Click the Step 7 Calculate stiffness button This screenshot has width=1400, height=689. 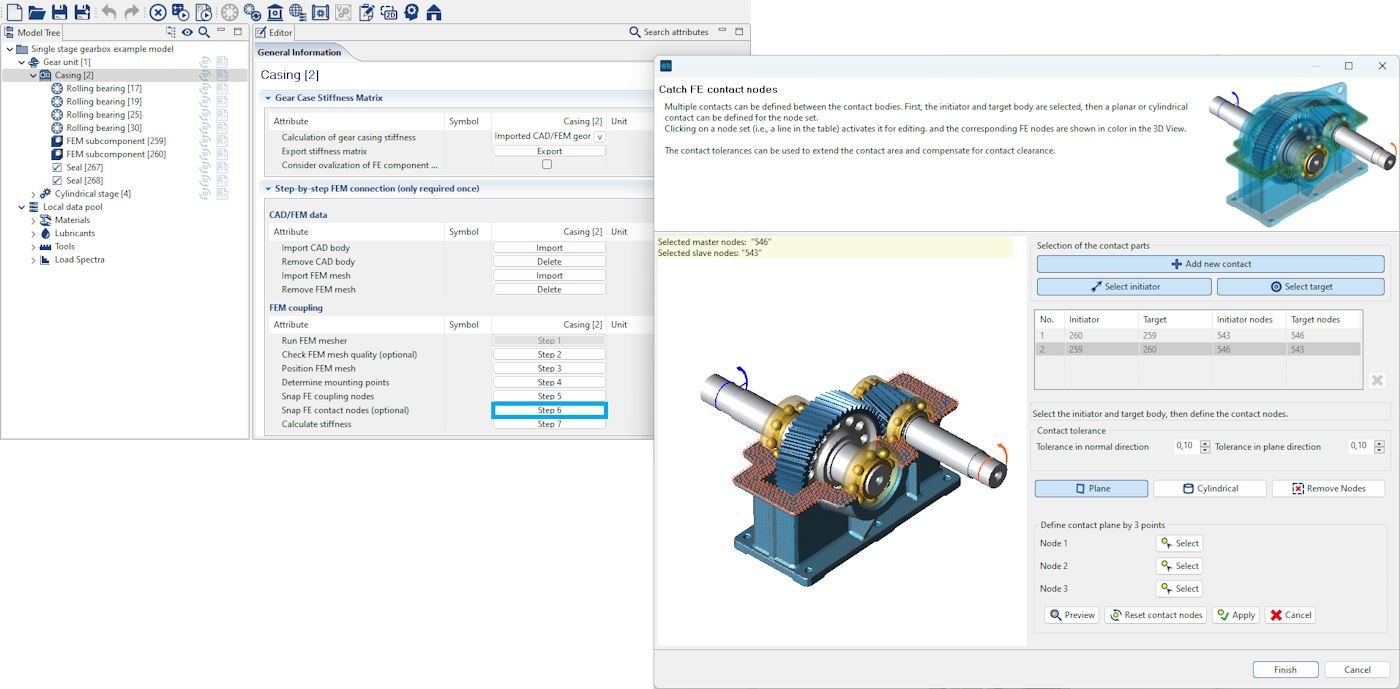pos(549,424)
